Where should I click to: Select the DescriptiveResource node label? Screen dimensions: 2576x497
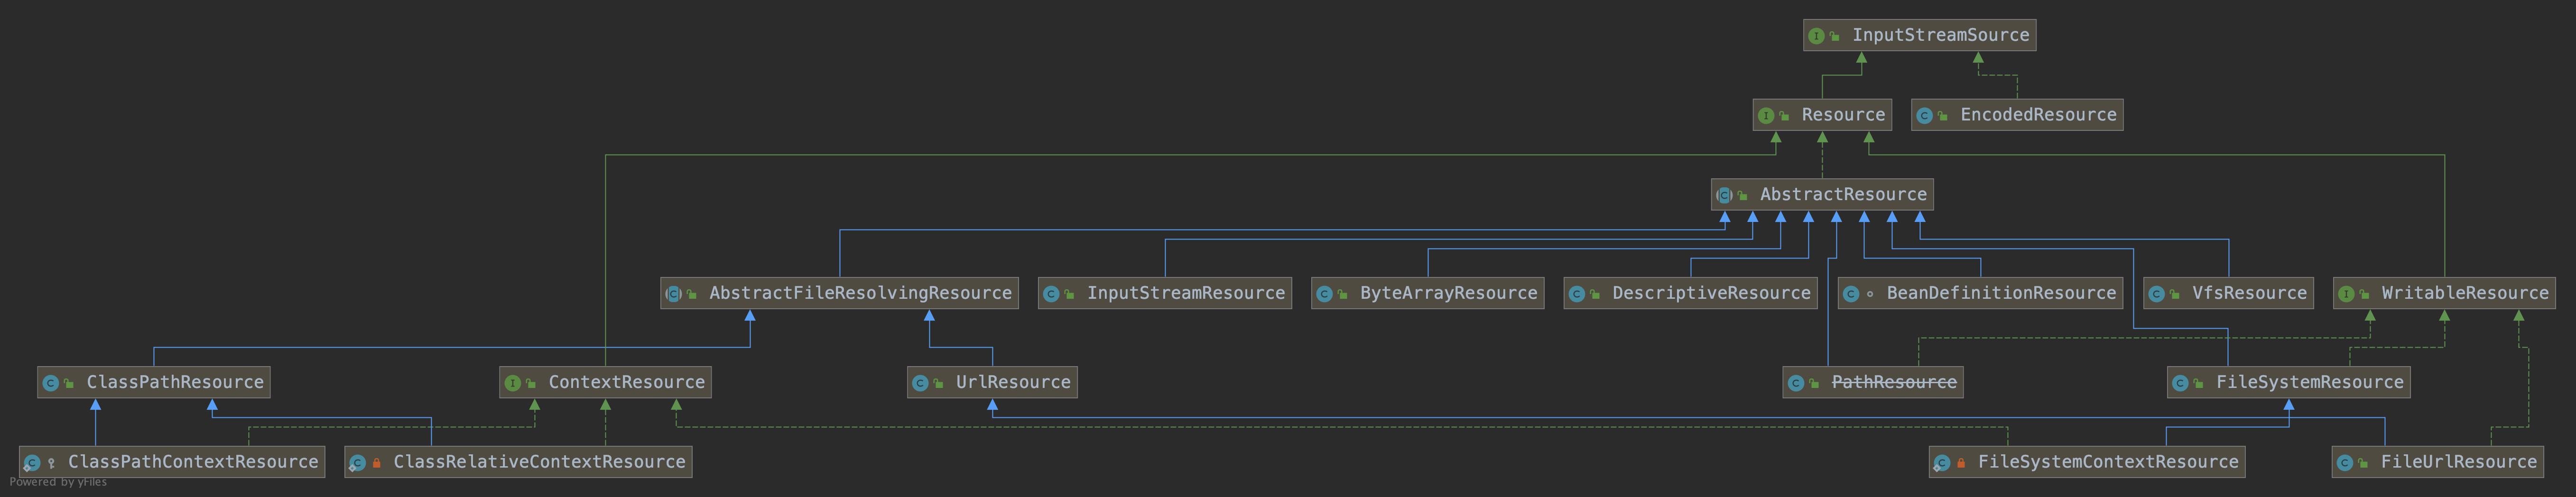(x=1711, y=293)
